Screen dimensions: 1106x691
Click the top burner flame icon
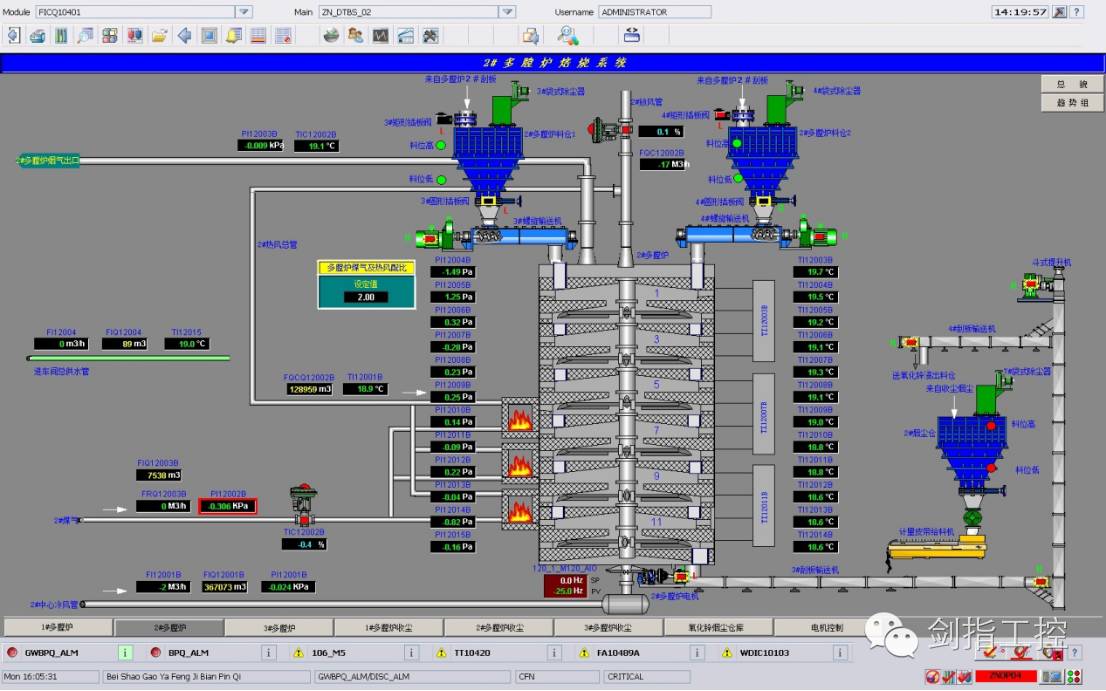(x=521, y=417)
